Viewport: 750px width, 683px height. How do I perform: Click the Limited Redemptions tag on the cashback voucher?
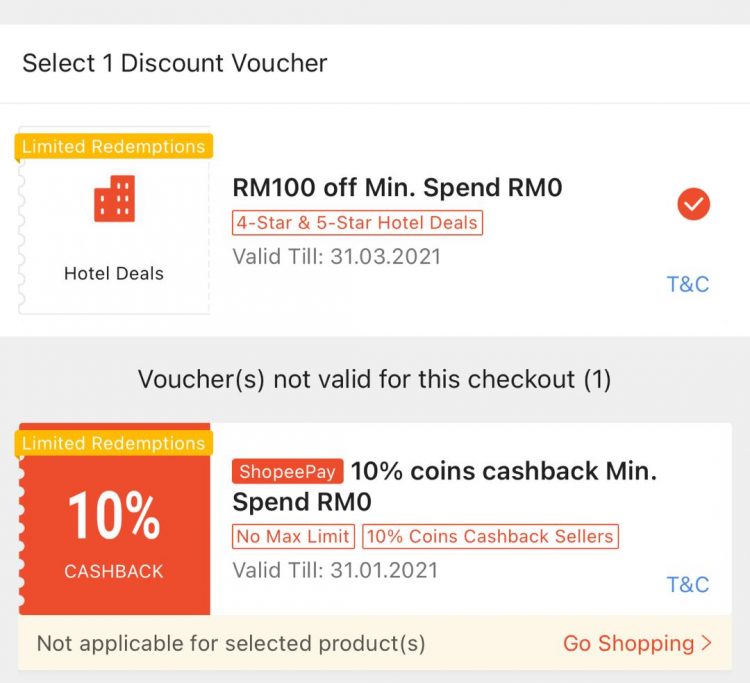pyautogui.click(x=113, y=443)
